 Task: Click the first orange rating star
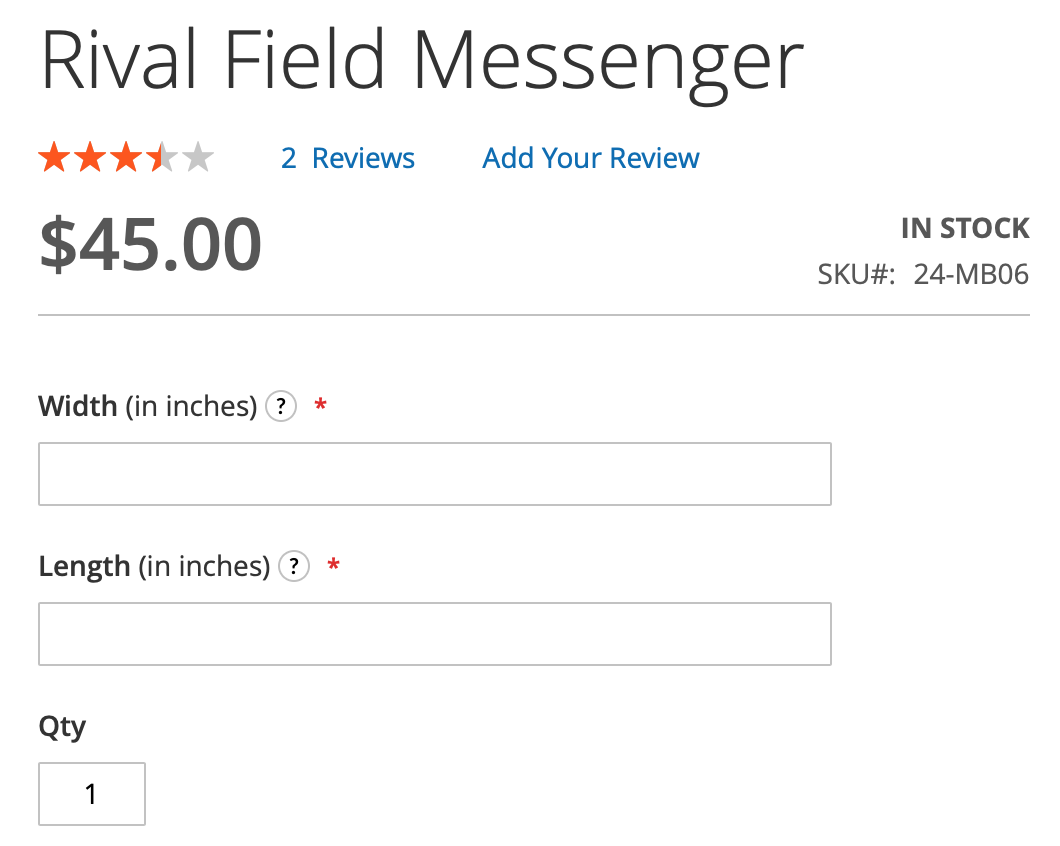54,158
